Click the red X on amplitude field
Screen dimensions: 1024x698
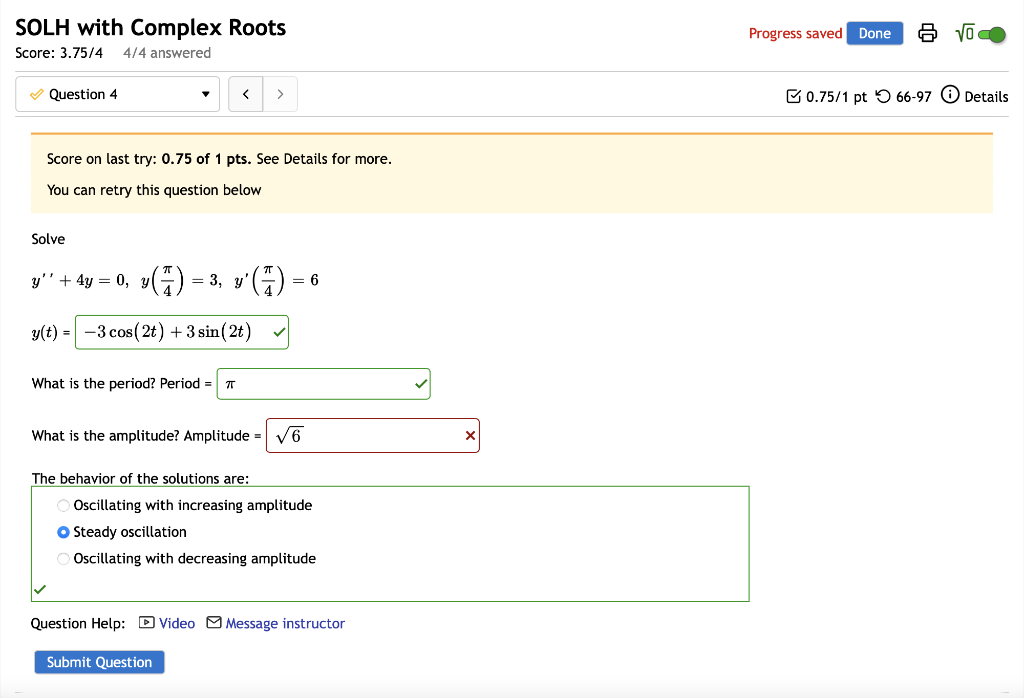(470, 436)
